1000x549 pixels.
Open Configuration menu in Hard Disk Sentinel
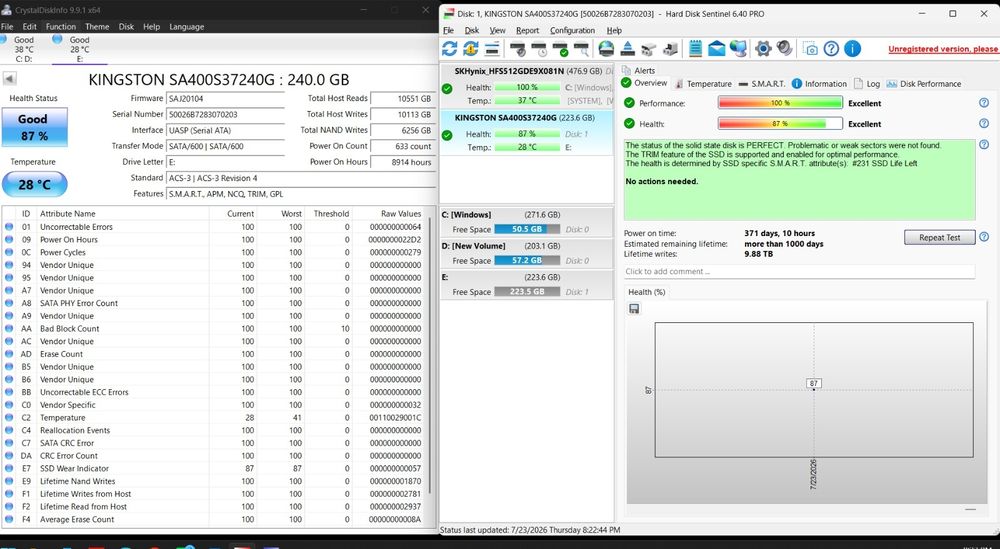coord(572,30)
